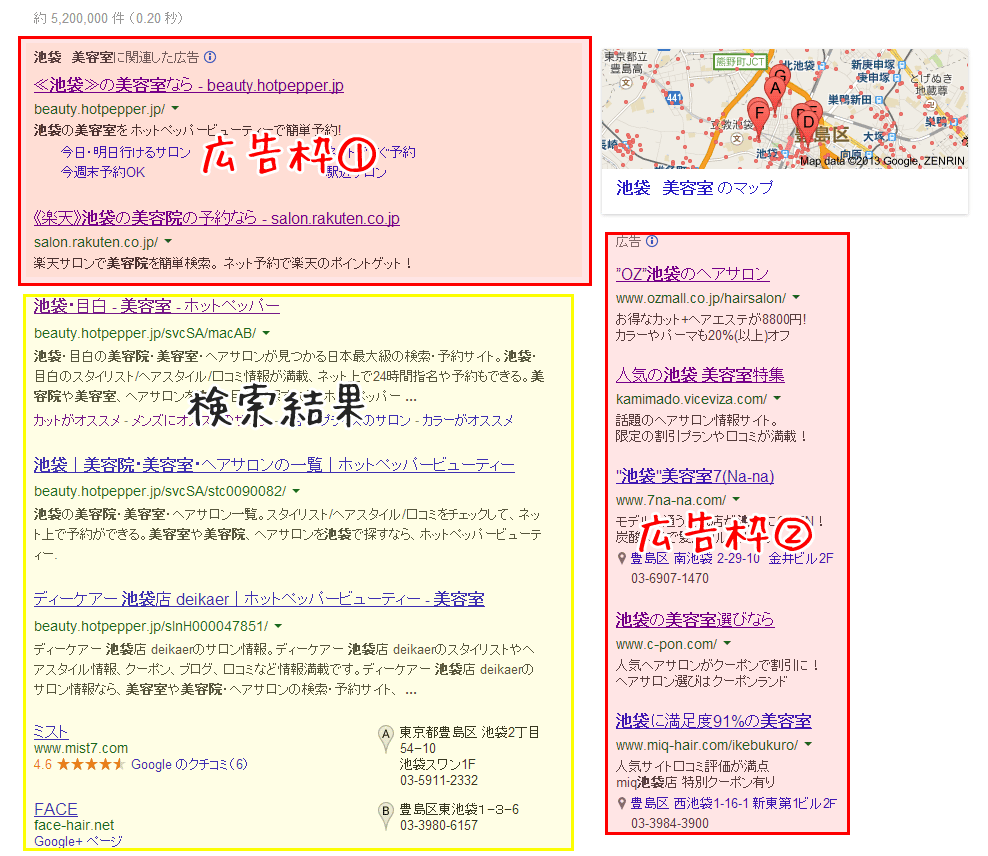
Task: Expand the arrow next to www.miq-hair.com/ikebukuro/
Action: pos(808,744)
